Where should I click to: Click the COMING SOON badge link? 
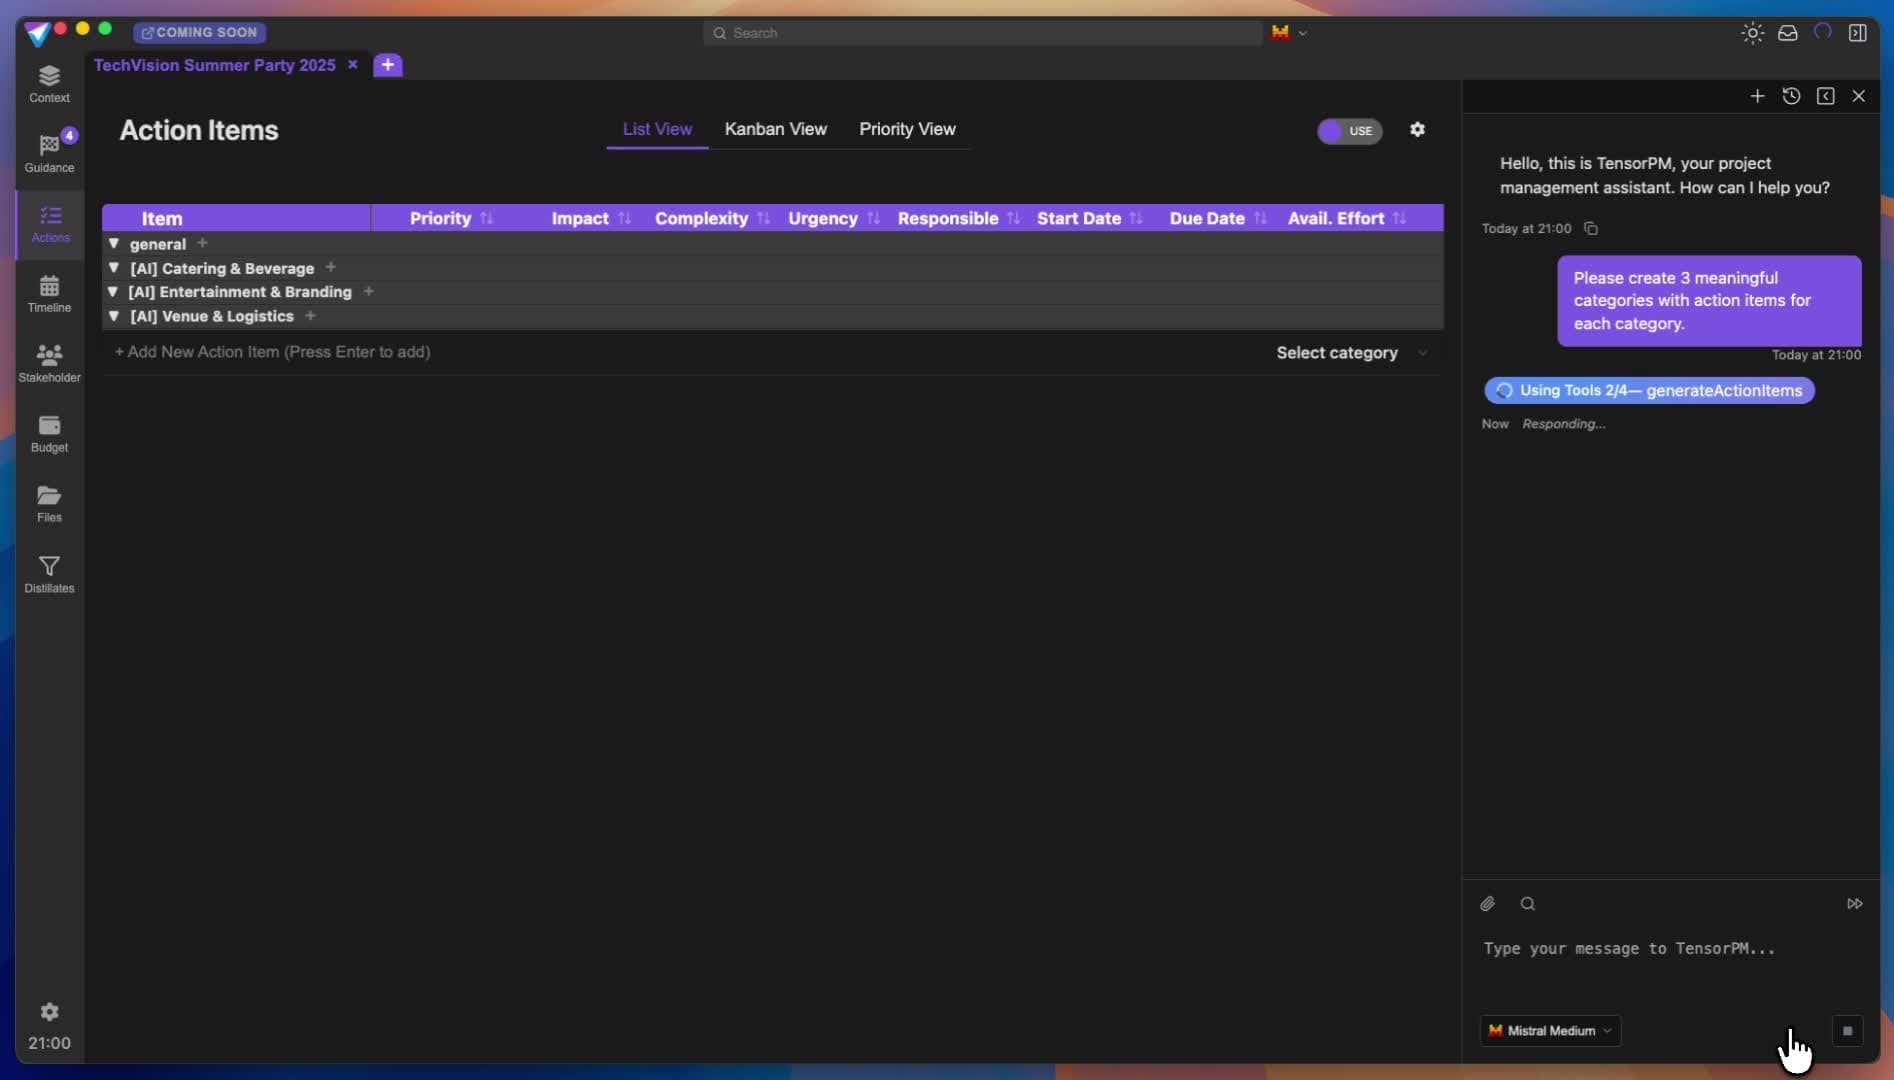(199, 32)
